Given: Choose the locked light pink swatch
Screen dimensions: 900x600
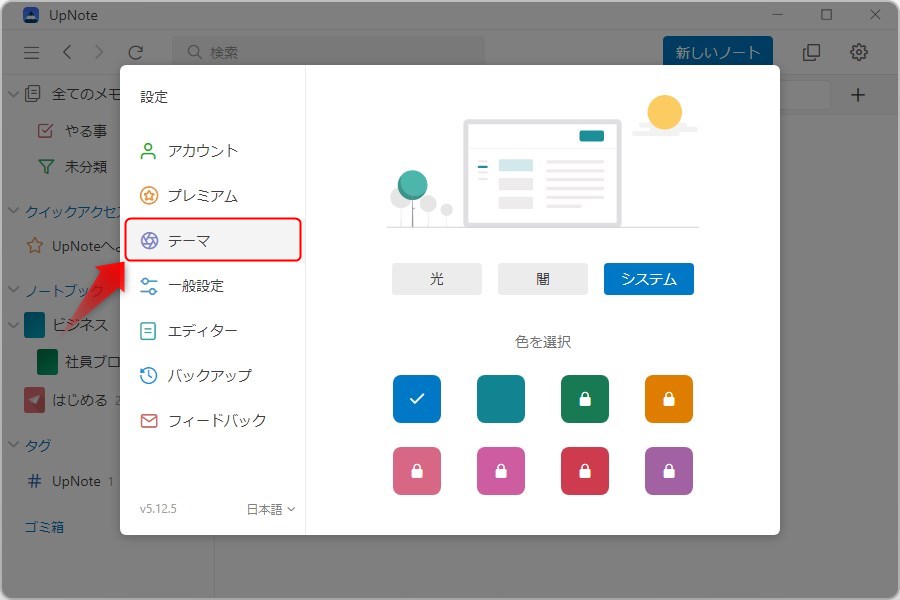Looking at the screenshot, I should pyautogui.click(x=417, y=471).
